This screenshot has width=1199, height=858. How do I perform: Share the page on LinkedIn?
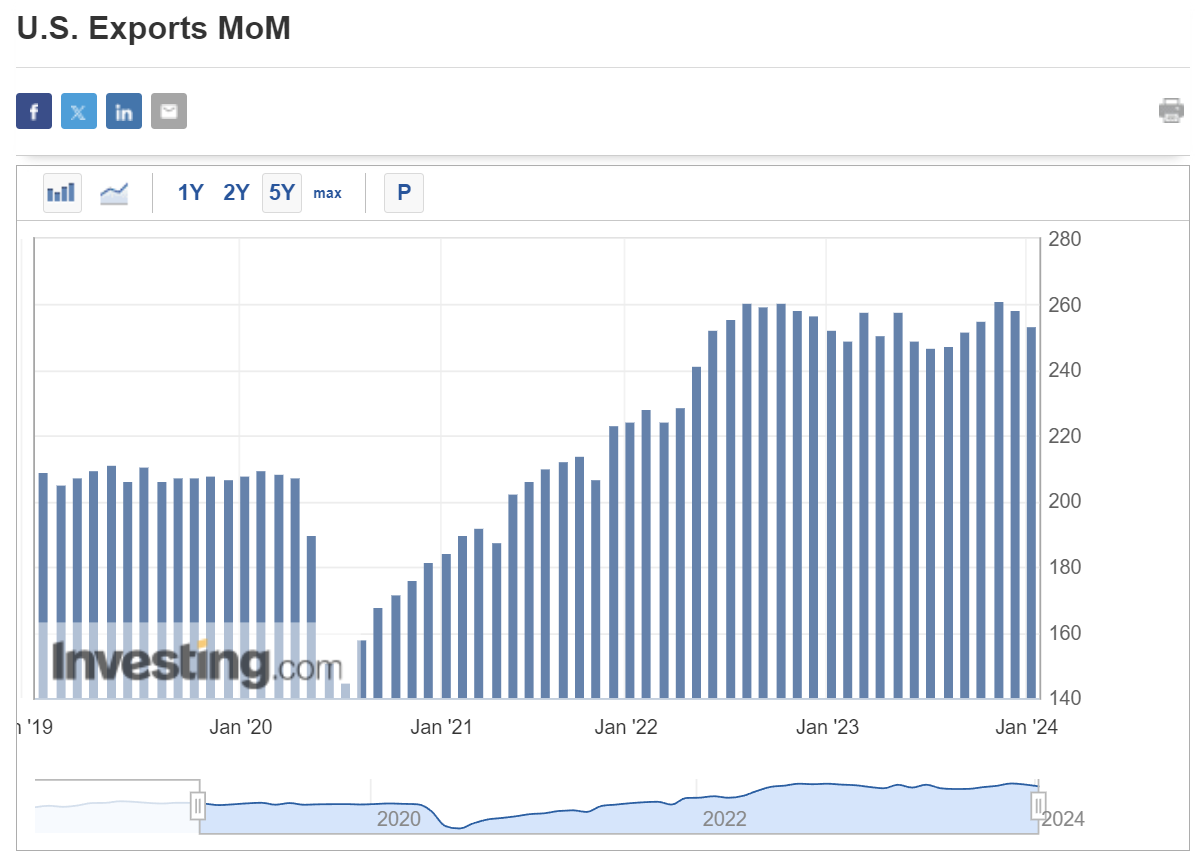[x=124, y=111]
